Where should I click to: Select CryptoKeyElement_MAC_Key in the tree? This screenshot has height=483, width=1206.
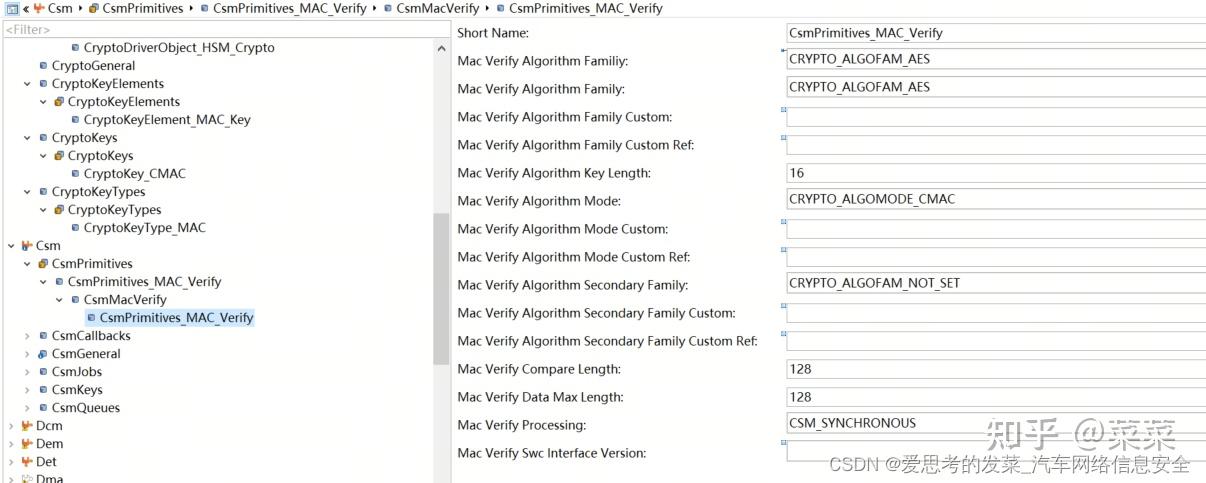click(167, 120)
